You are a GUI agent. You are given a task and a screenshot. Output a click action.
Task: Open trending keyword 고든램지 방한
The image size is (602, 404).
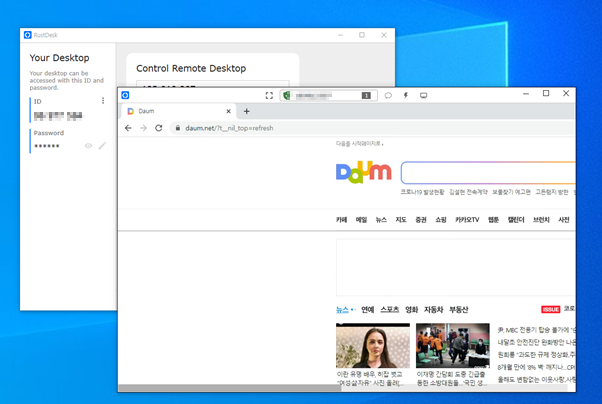[x=552, y=192]
